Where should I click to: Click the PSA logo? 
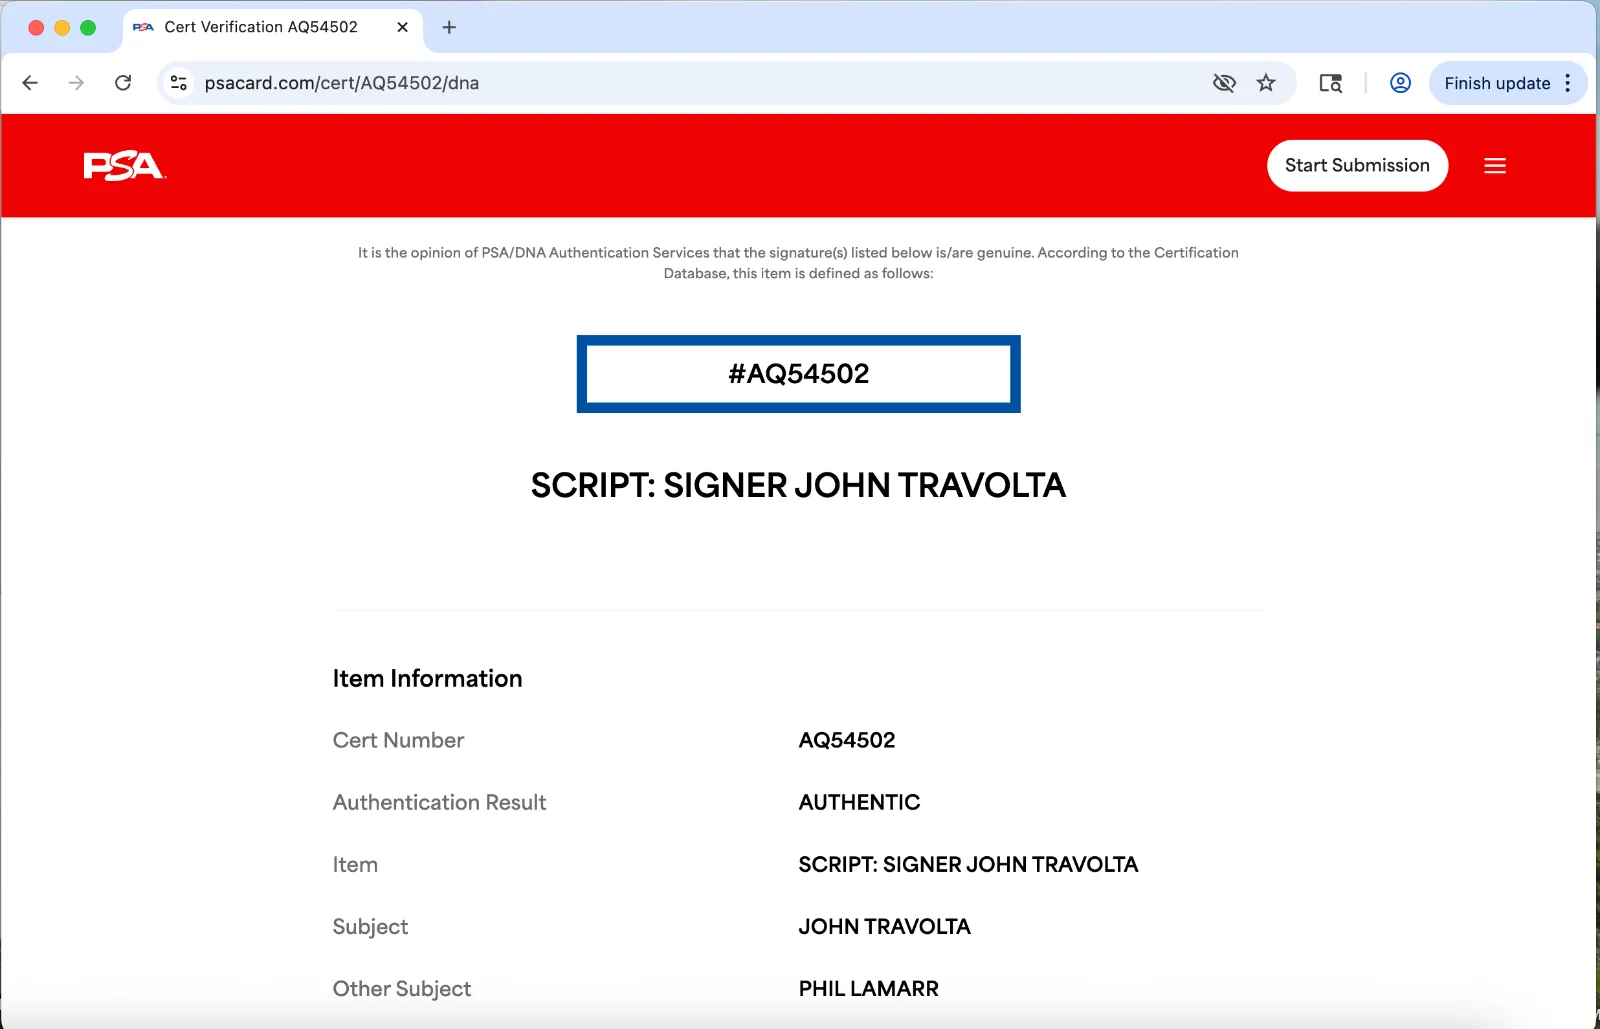(124, 166)
